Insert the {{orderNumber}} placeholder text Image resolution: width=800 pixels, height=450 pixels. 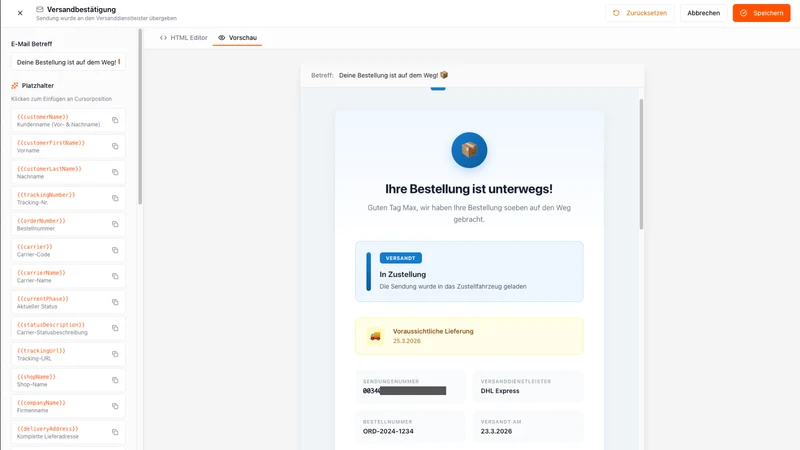[x=41, y=221]
